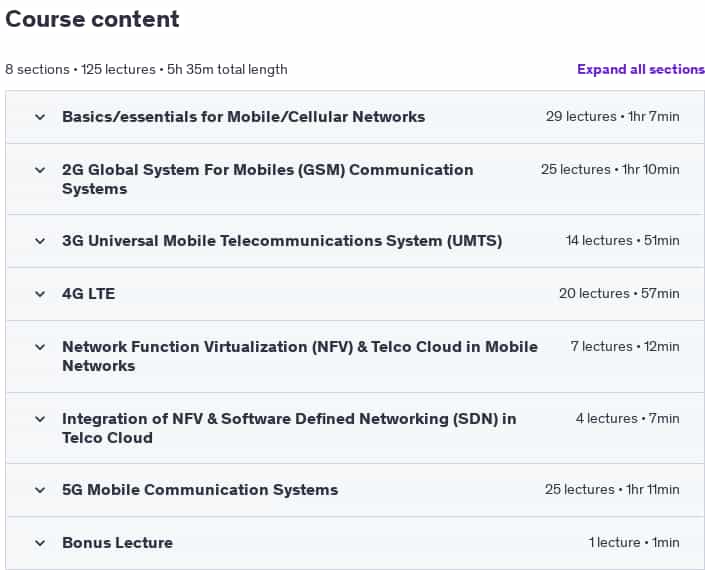This screenshot has width=705, height=570.
Task: Open 3G Universal Mobile Telecommunications System title
Action: point(282,240)
